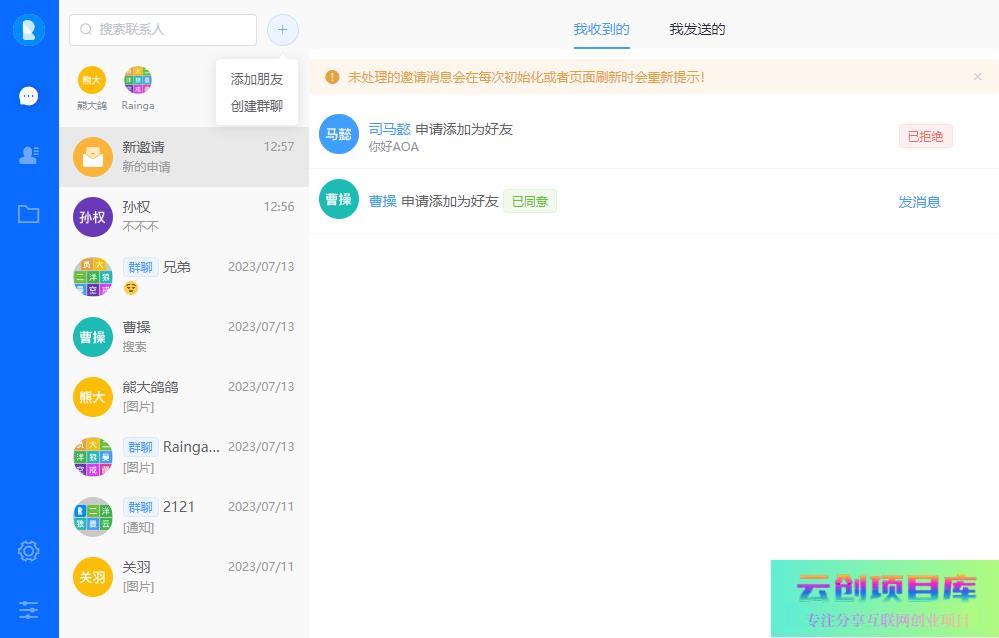
Task: Click the blue app logo icon
Action: [29, 30]
